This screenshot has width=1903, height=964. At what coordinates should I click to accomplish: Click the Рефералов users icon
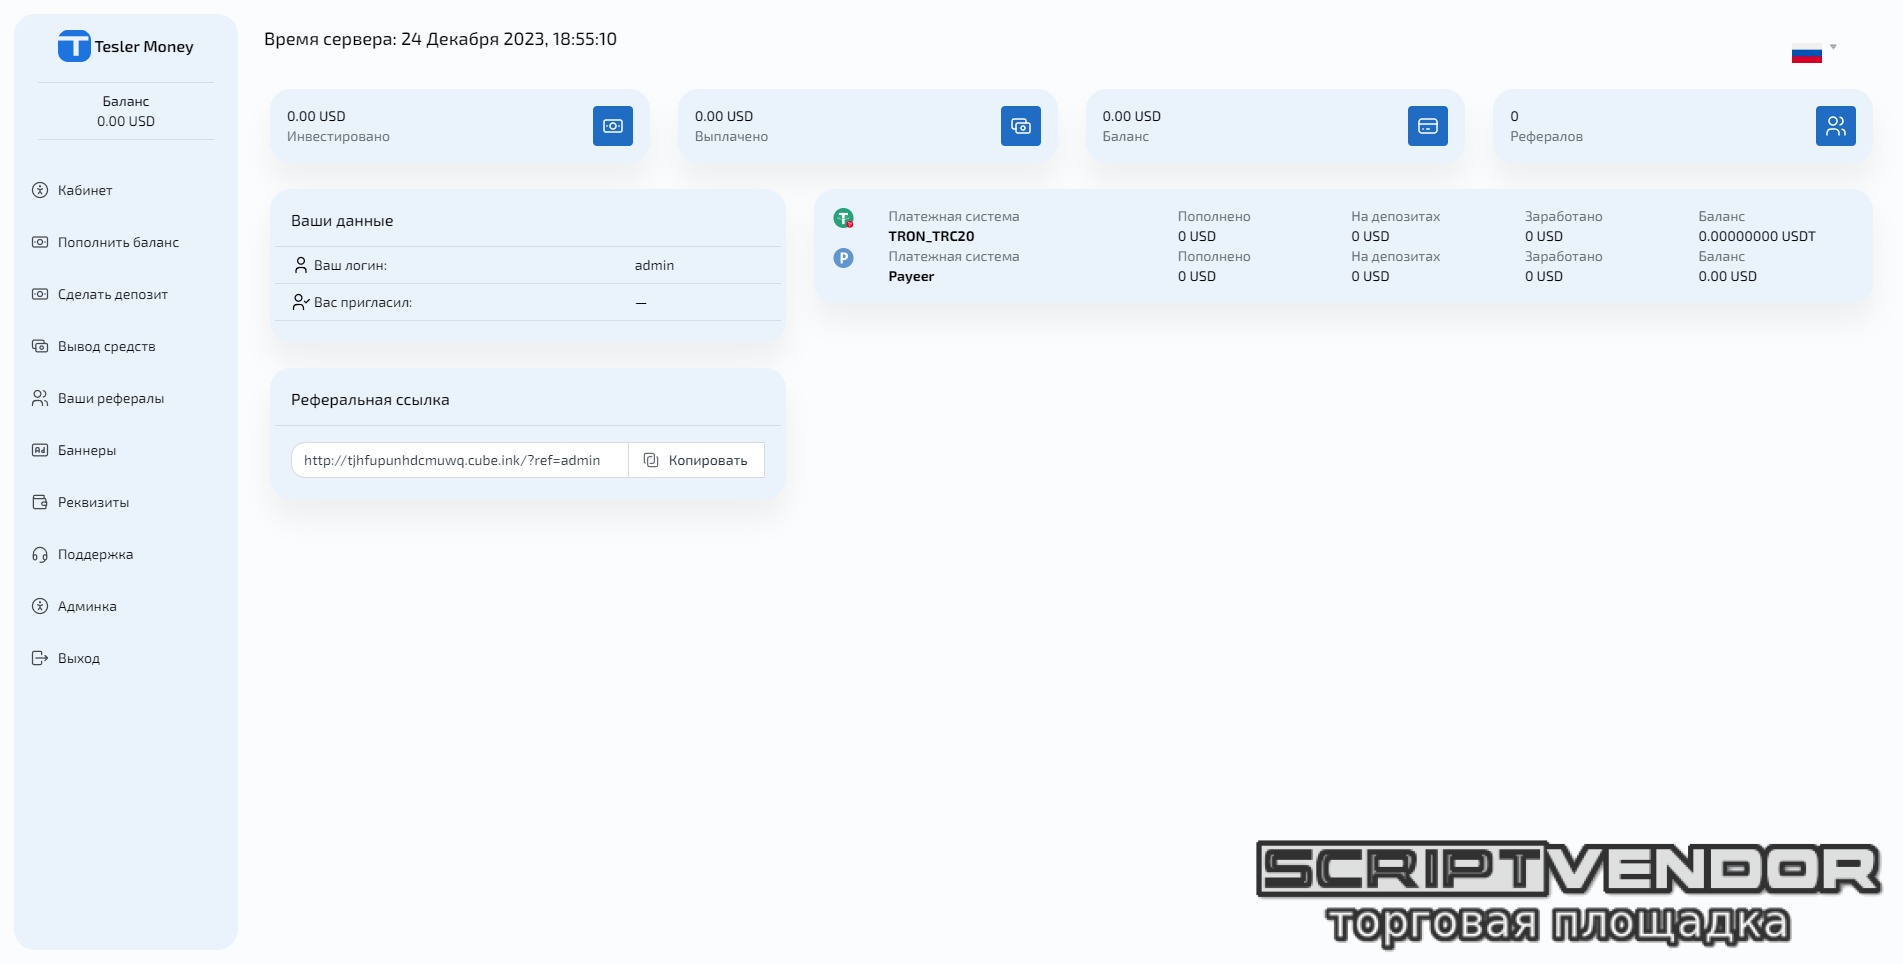click(x=1836, y=126)
